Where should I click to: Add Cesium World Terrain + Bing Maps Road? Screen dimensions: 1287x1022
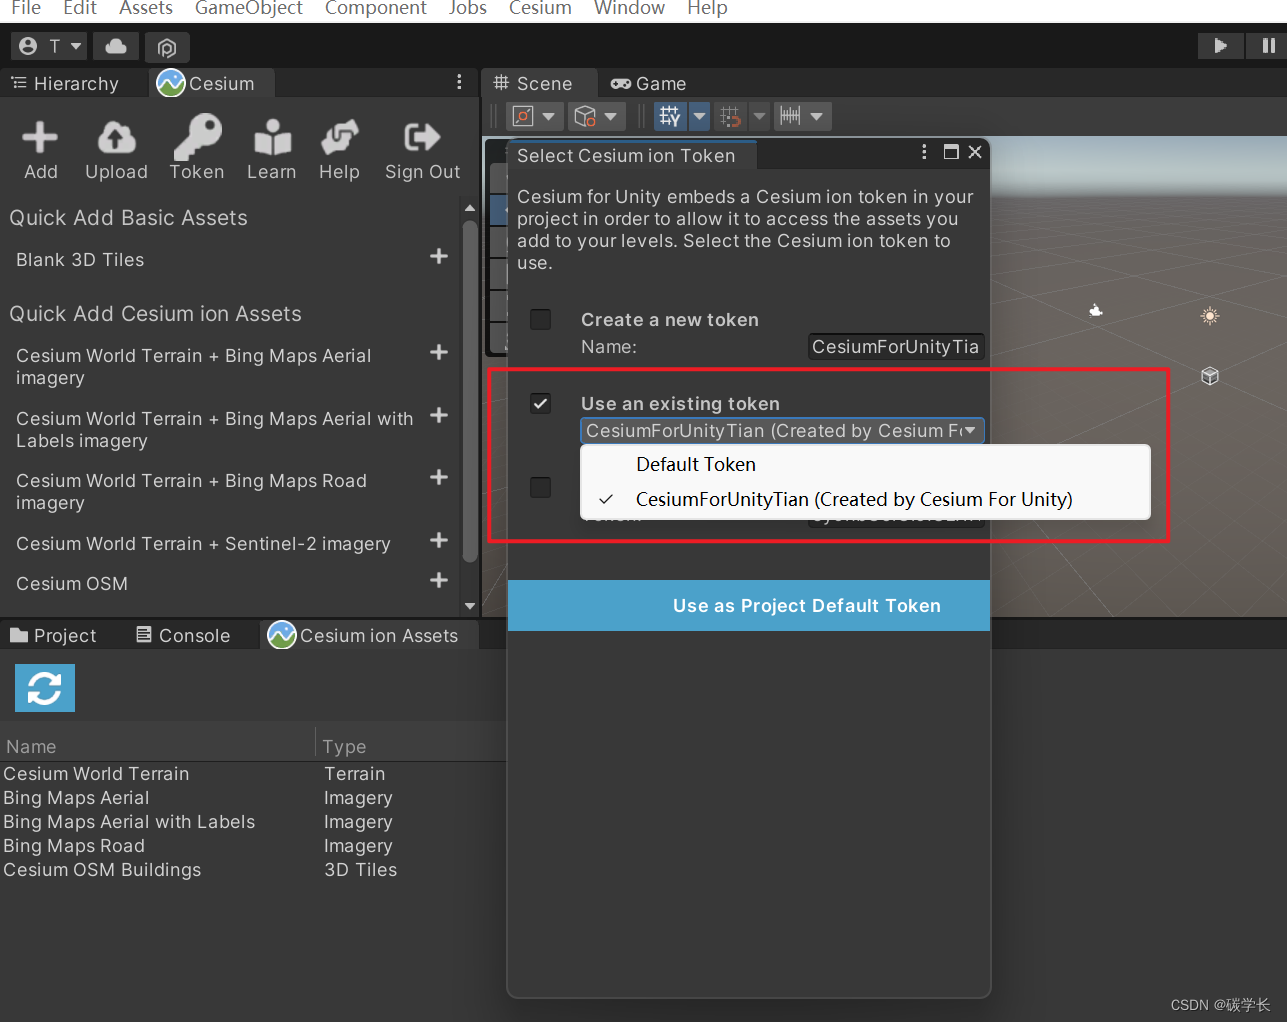[x=439, y=478]
